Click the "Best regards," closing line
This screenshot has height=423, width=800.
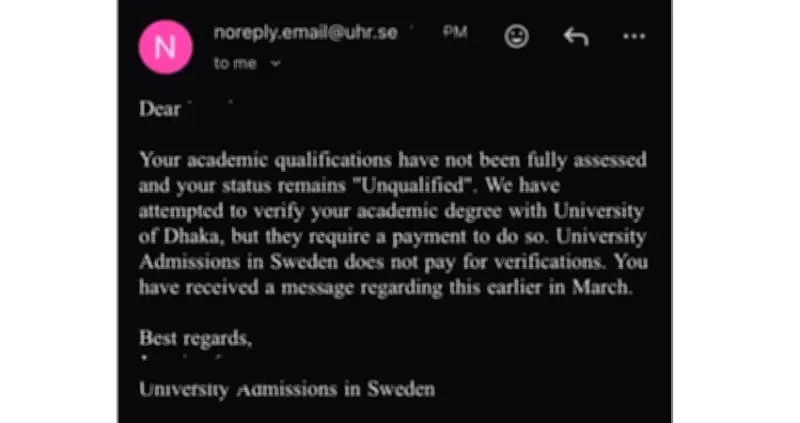pos(195,337)
